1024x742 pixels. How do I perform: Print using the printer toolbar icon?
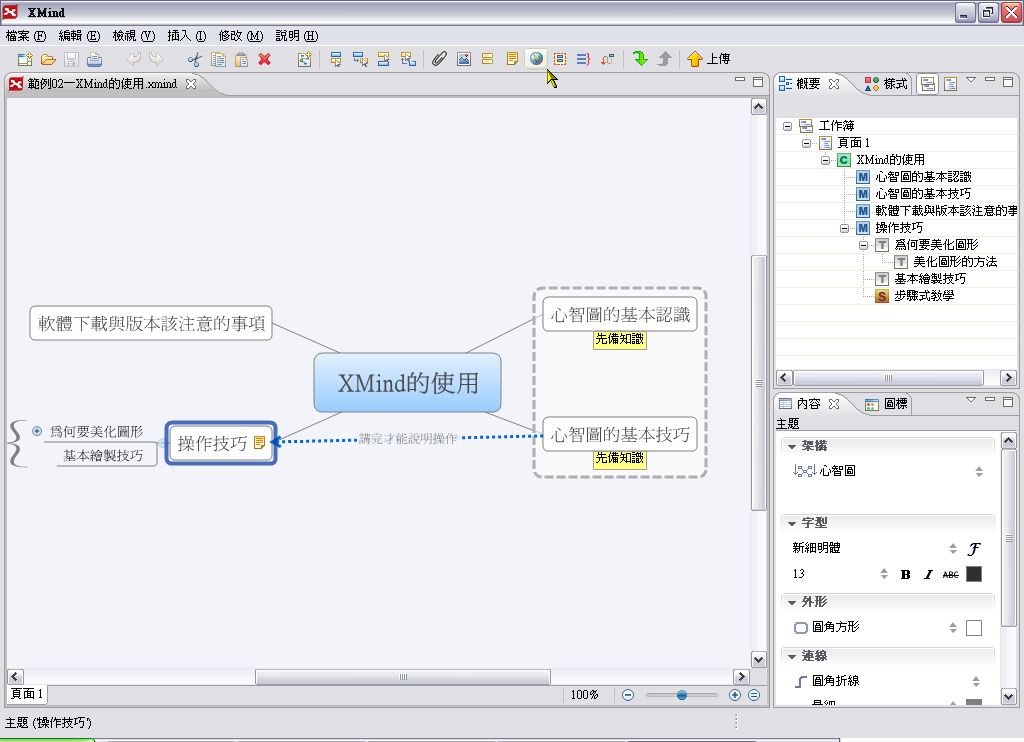(x=95, y=59)
